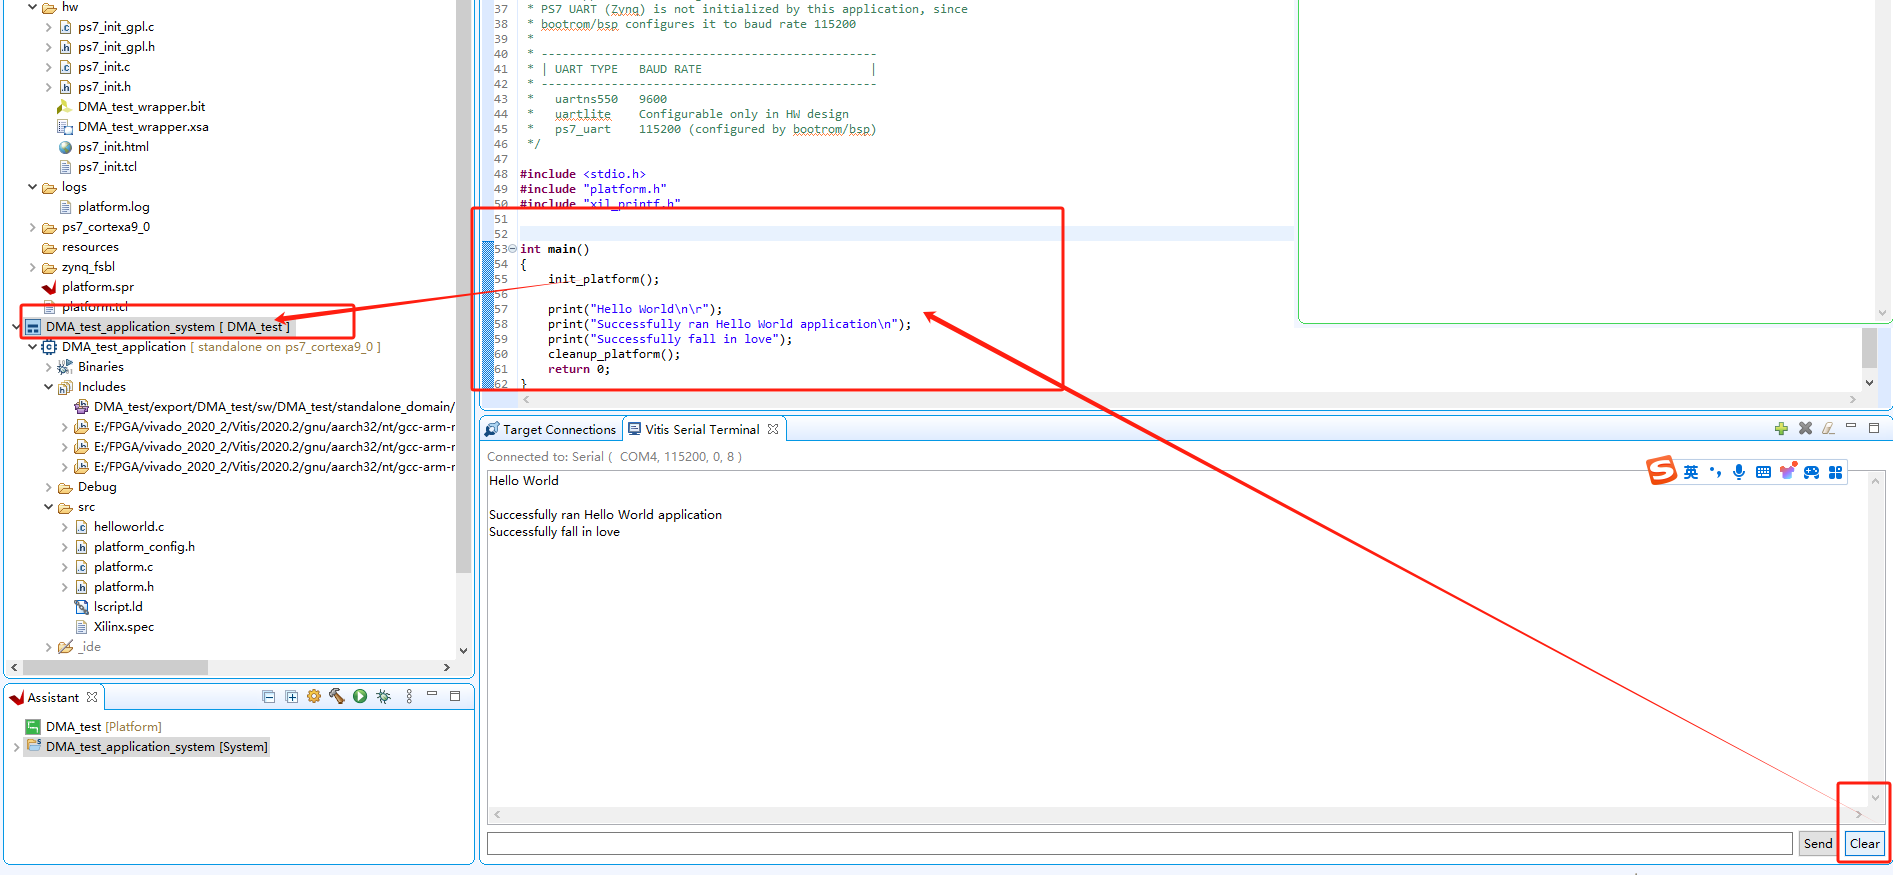Close the Vitis Serial Terminal tab
This screenshot has width=1893, height=875.
click(773, 429)
